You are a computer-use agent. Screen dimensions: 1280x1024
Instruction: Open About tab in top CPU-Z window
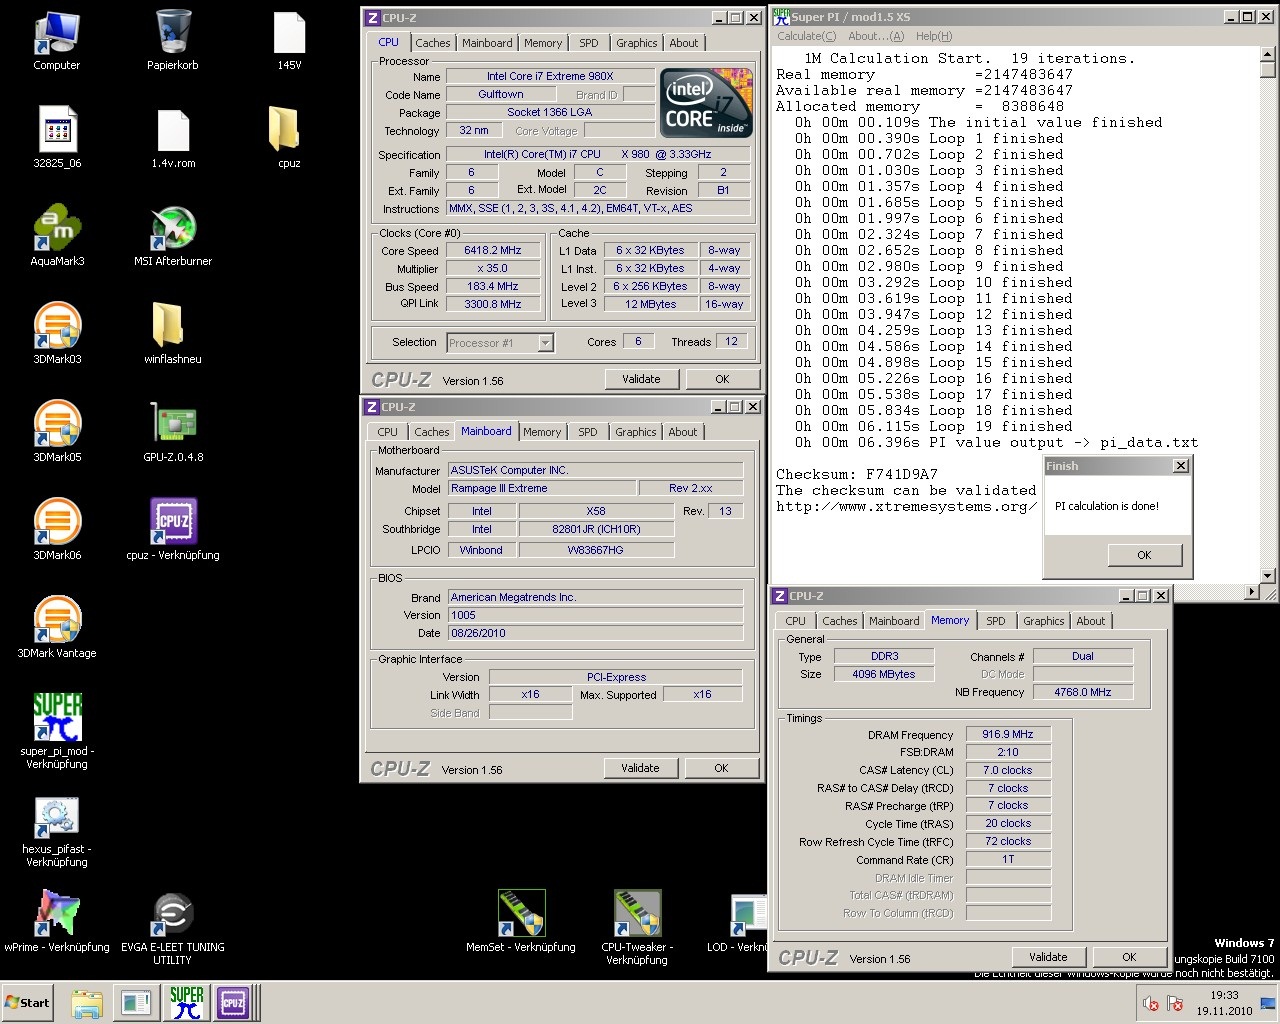[684, 43]
